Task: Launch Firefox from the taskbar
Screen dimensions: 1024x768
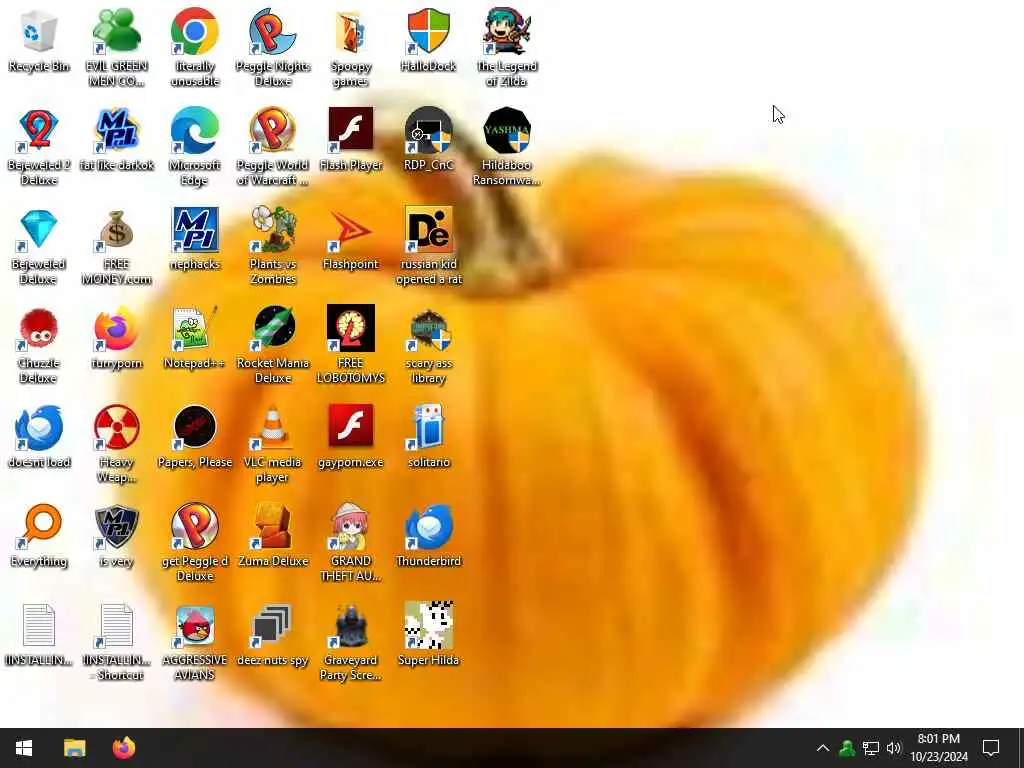Action: pos(124,748)
